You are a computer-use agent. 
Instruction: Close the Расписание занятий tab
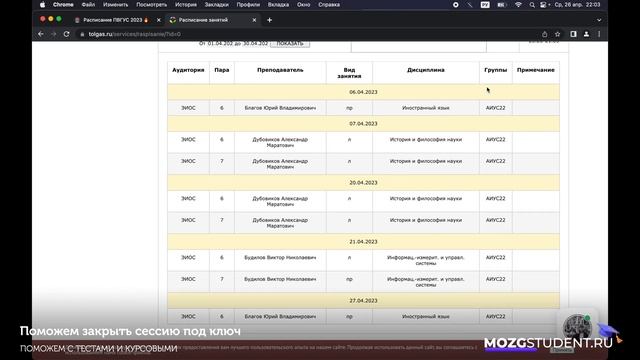pyautogui.click(x=254, y=20)
